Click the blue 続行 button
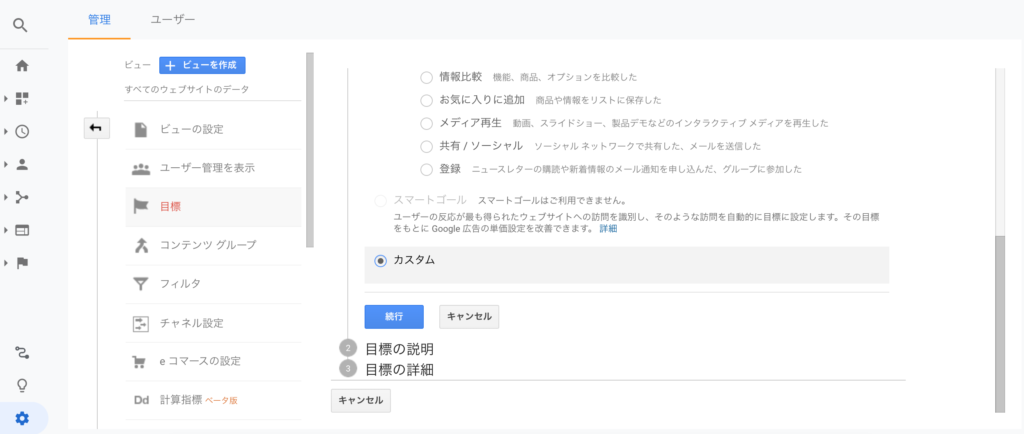 [394, 316]
